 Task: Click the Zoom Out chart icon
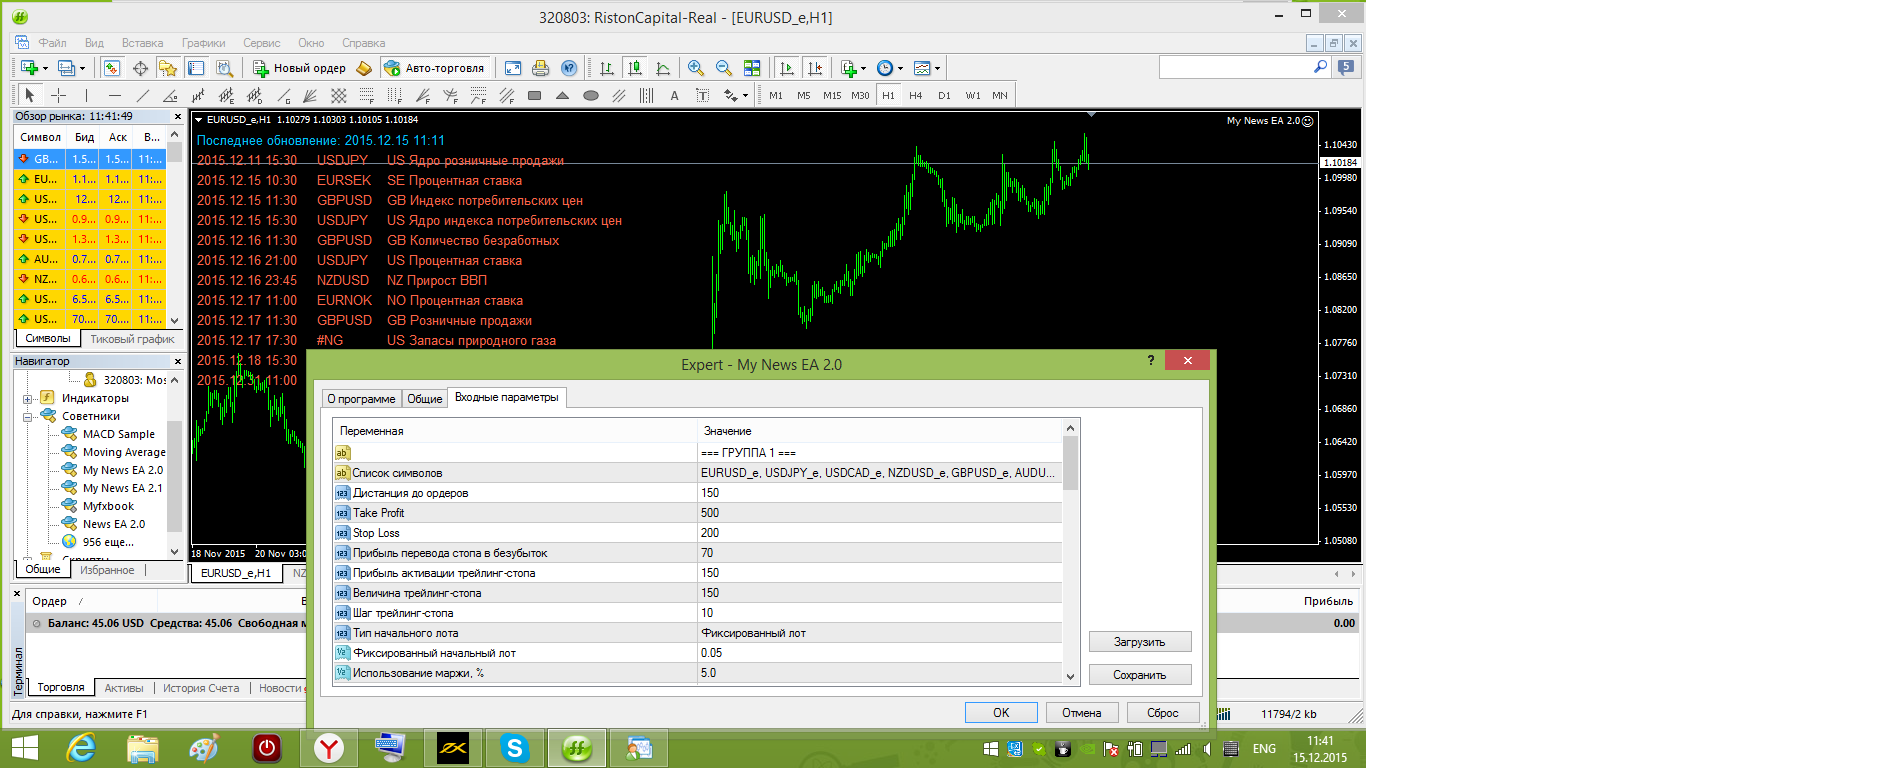724,68
